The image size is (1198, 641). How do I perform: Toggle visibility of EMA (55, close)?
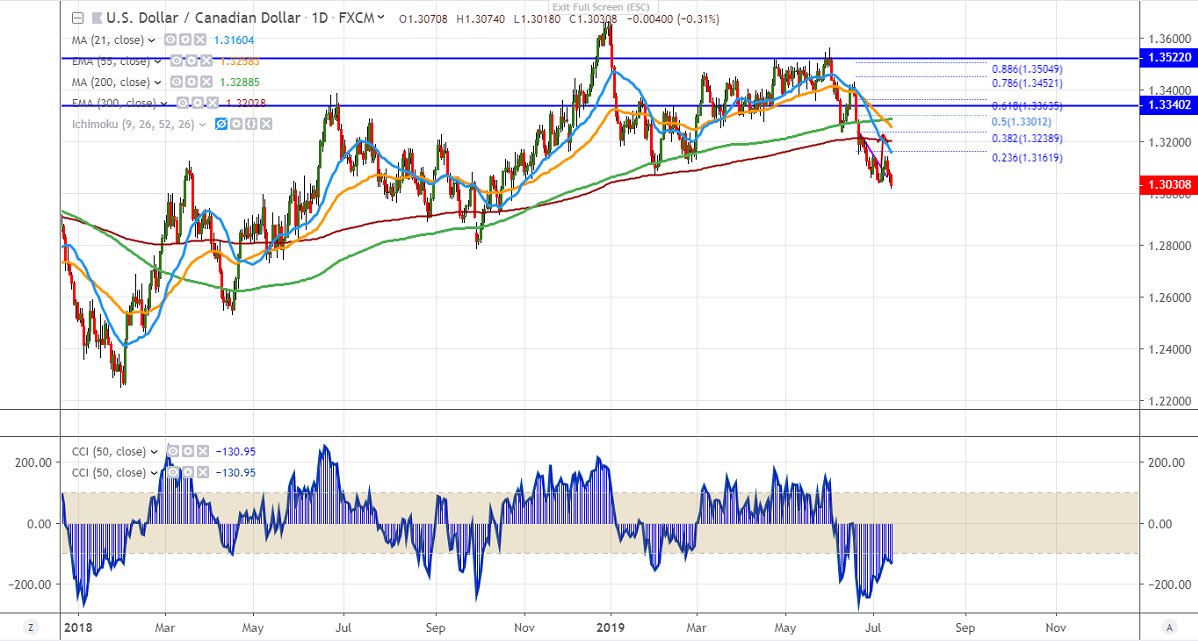(177, 61)
